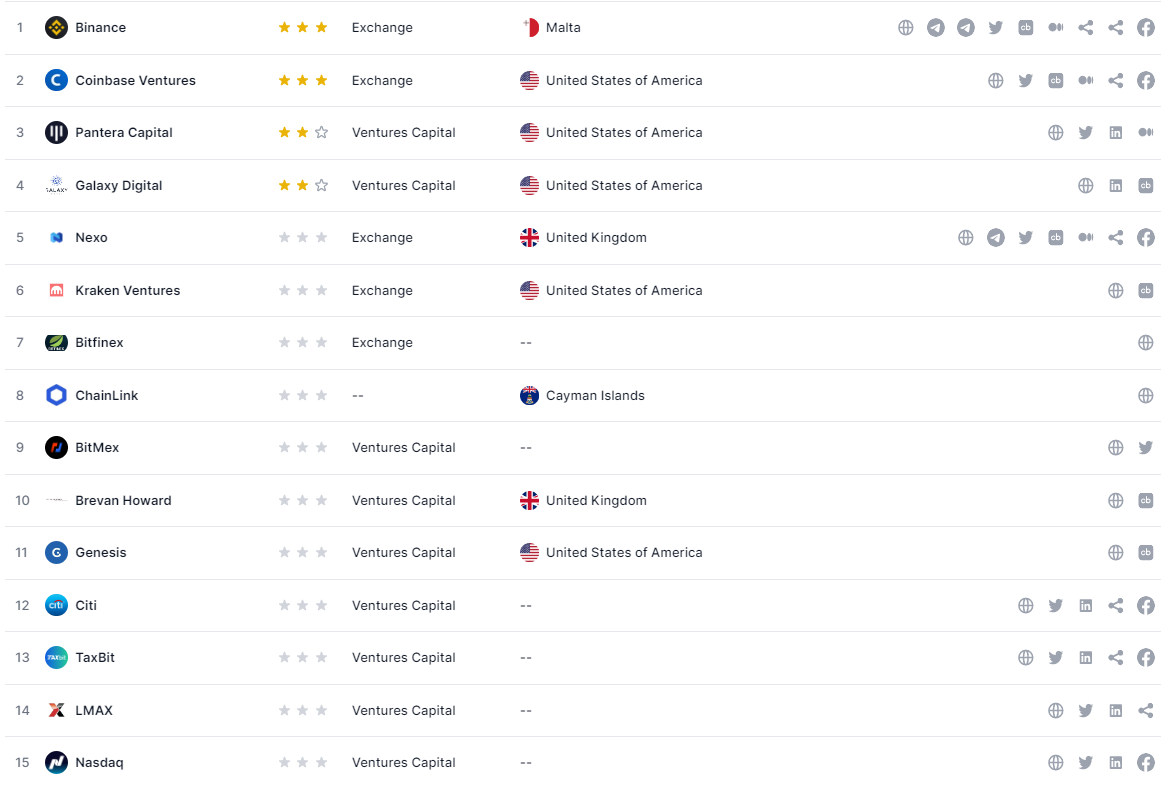1161x788 pixels.
Task: Click the LMAX logo
Action: (x=56, y=710)
